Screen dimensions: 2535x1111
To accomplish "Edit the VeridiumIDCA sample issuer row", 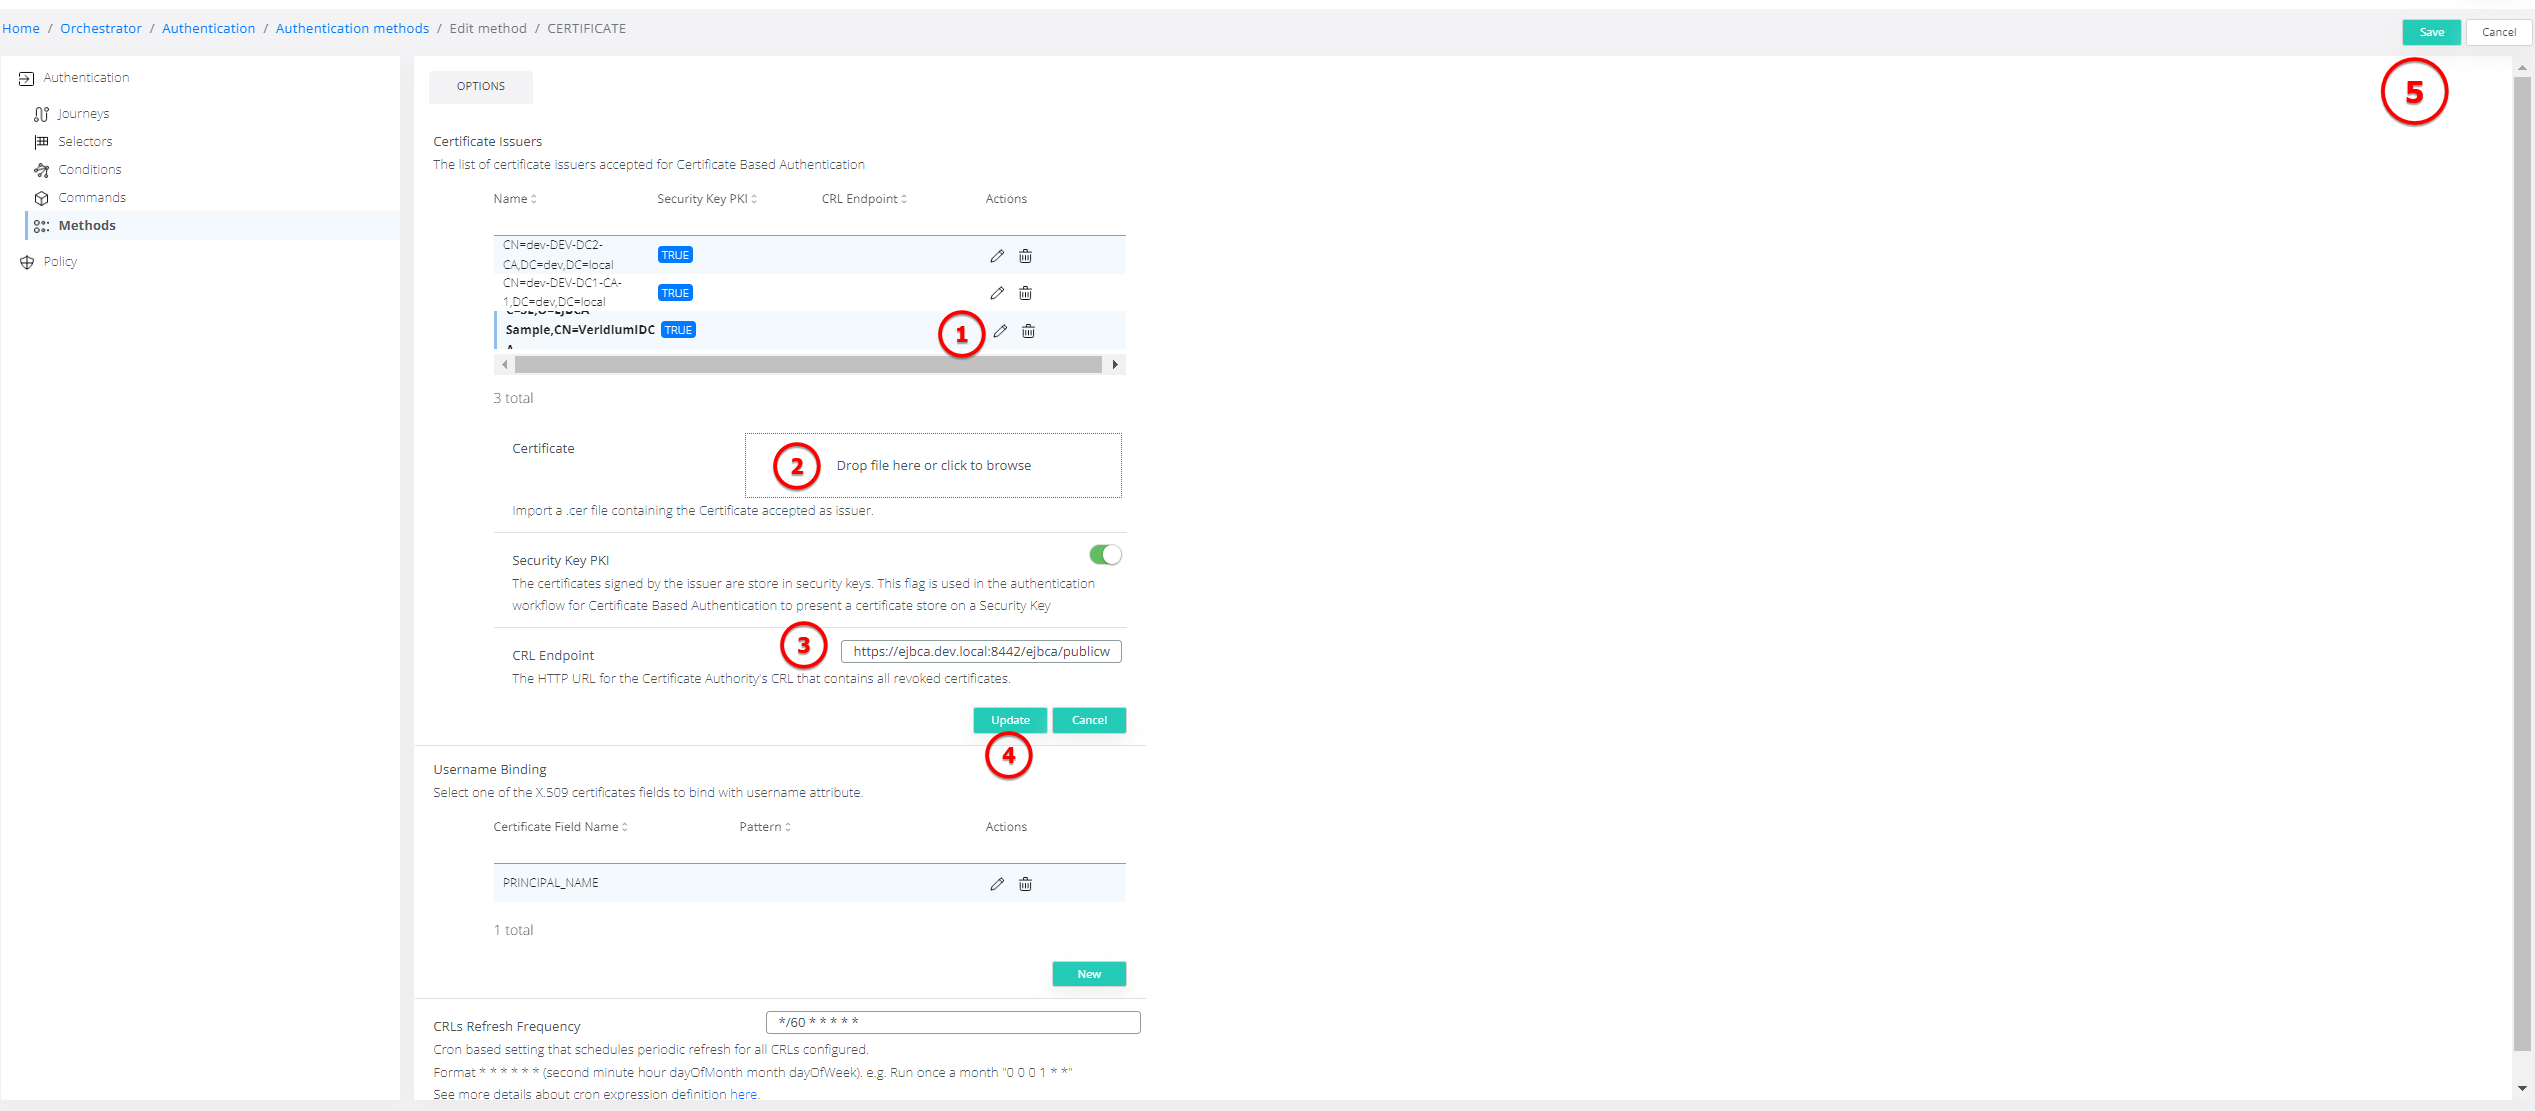I will (1000, 331).
